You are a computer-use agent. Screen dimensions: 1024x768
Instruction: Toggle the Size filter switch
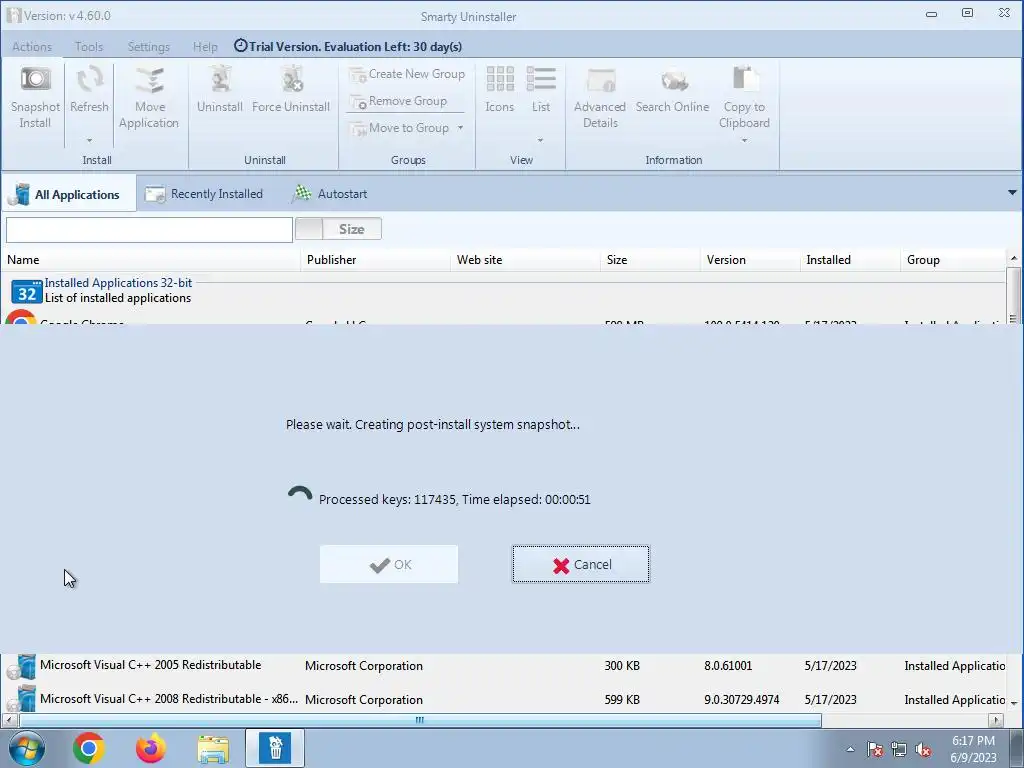[x=338, y=229]
